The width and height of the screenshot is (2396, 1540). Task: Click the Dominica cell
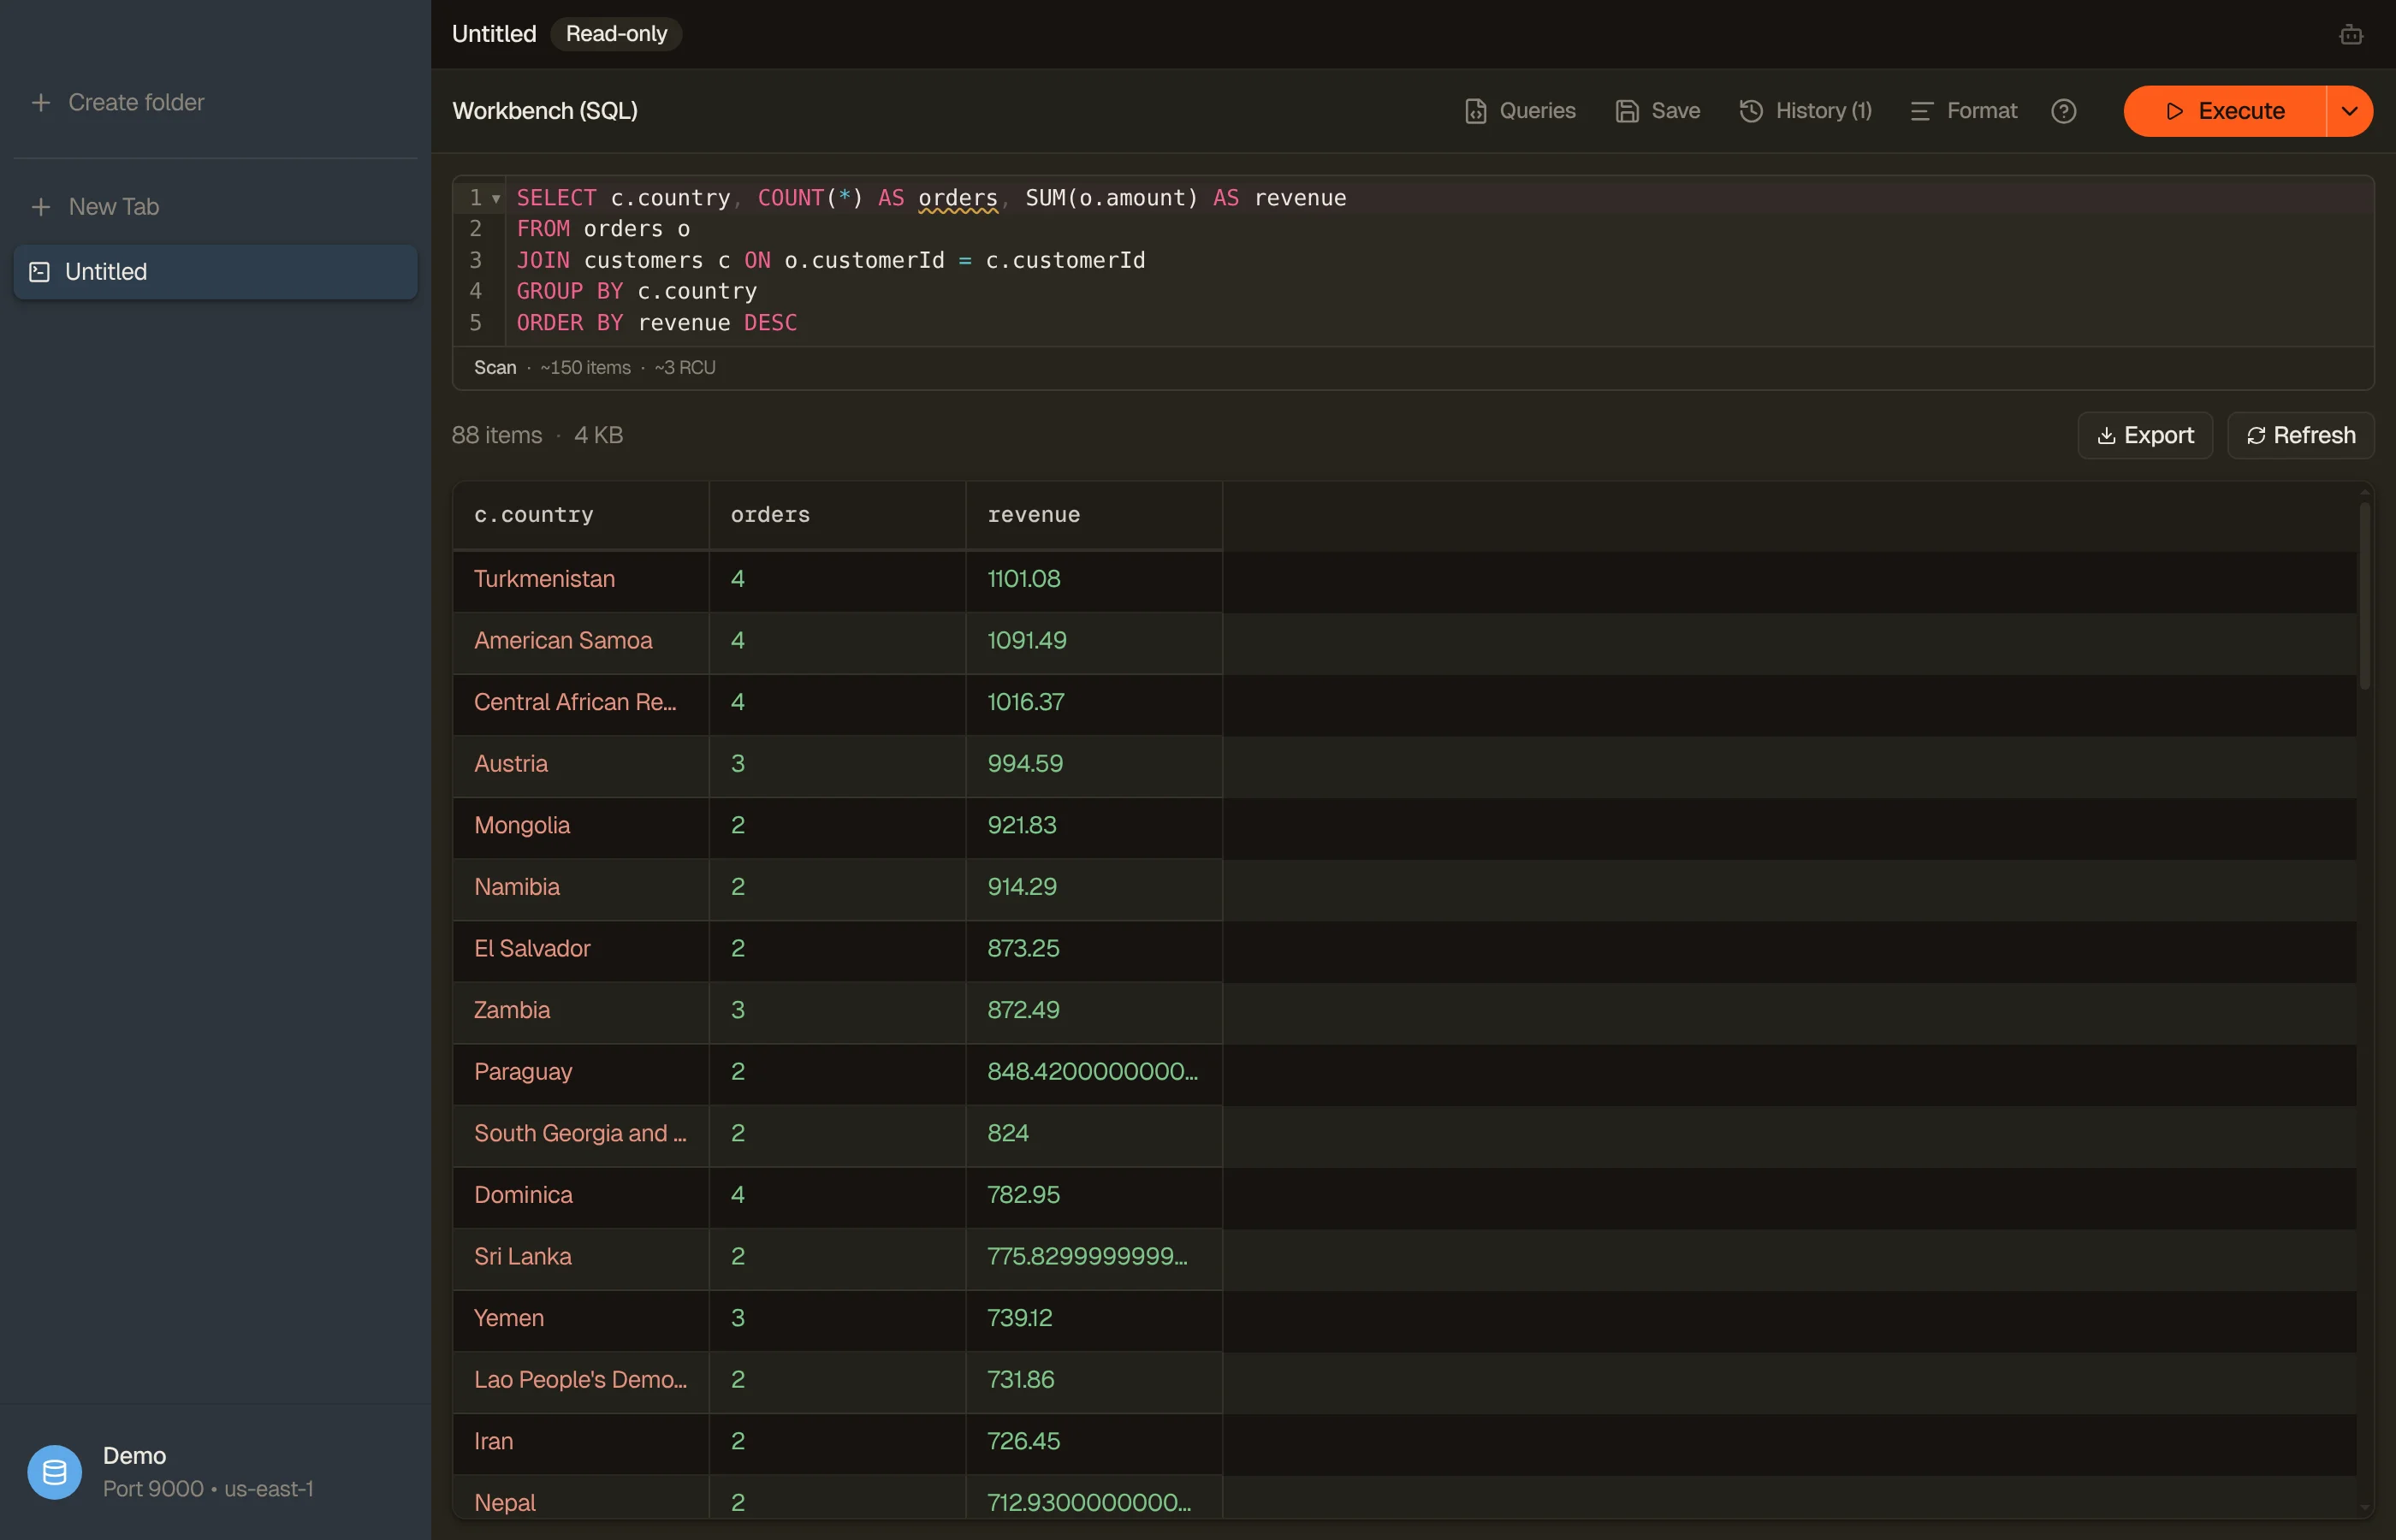[x=581, y=1196]
